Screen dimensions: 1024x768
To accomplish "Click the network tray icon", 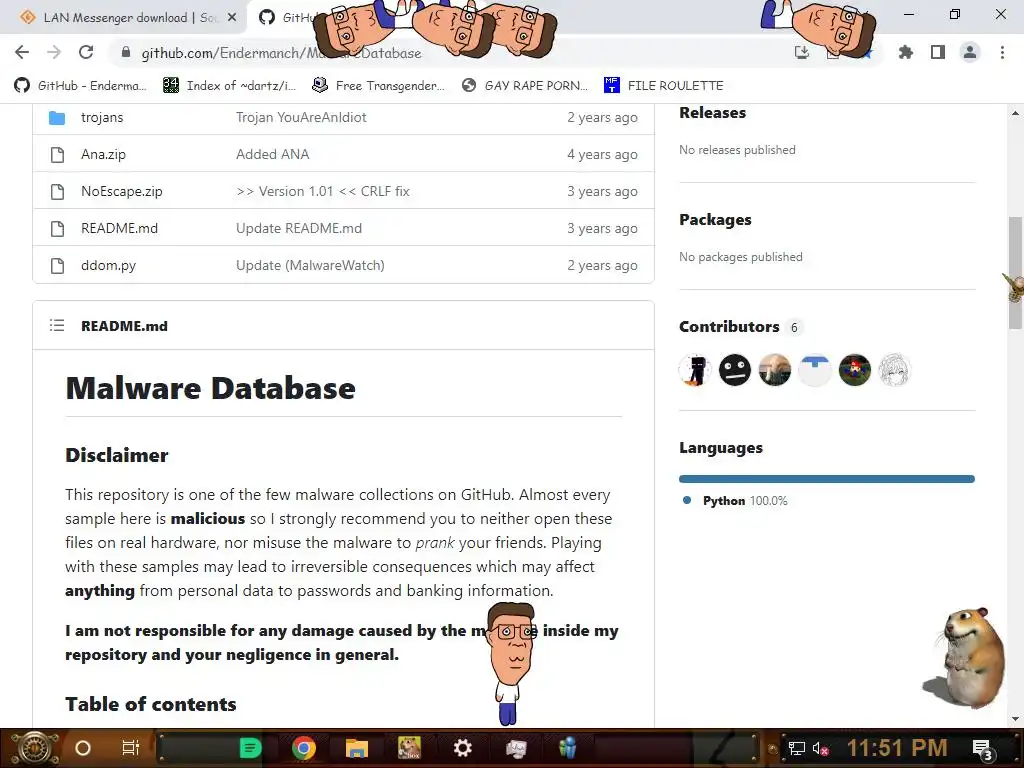I will (x=797, y=748).
